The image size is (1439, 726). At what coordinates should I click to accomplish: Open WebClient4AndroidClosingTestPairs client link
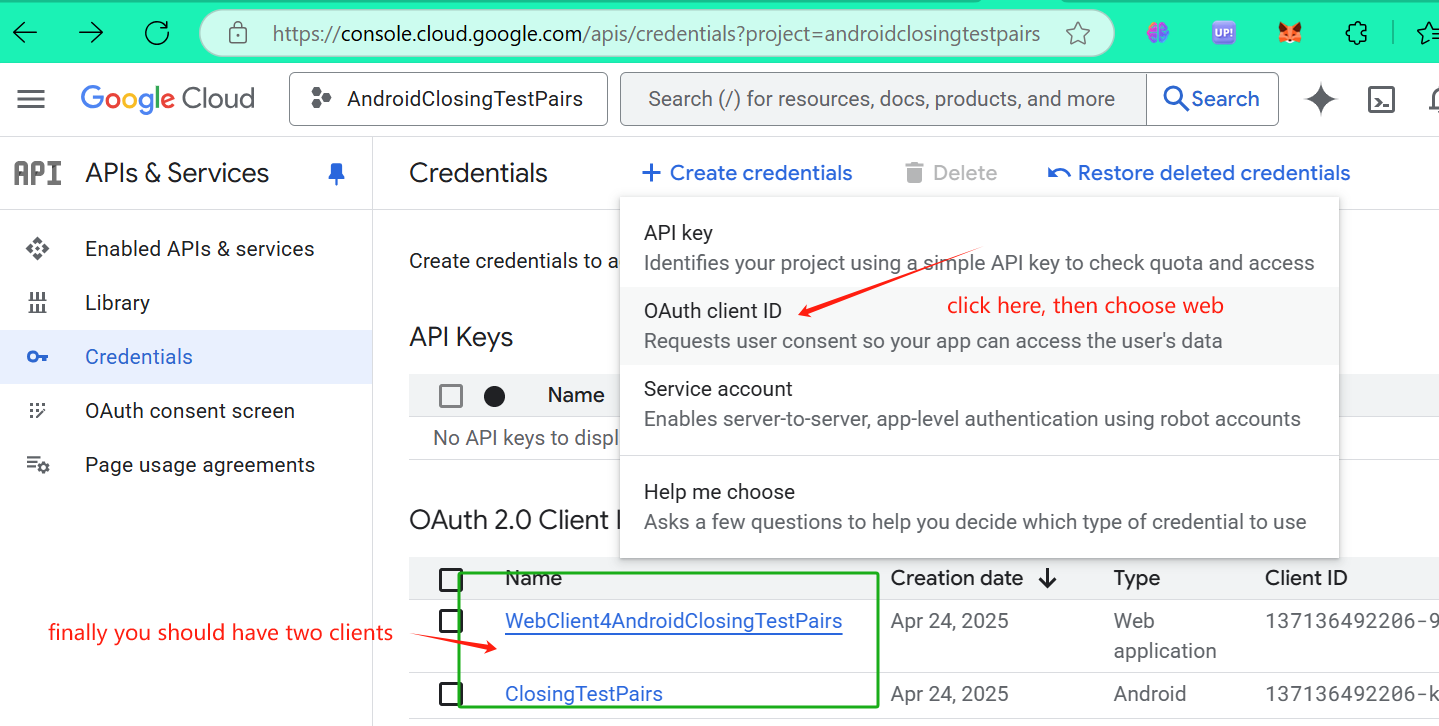point(674,621)
